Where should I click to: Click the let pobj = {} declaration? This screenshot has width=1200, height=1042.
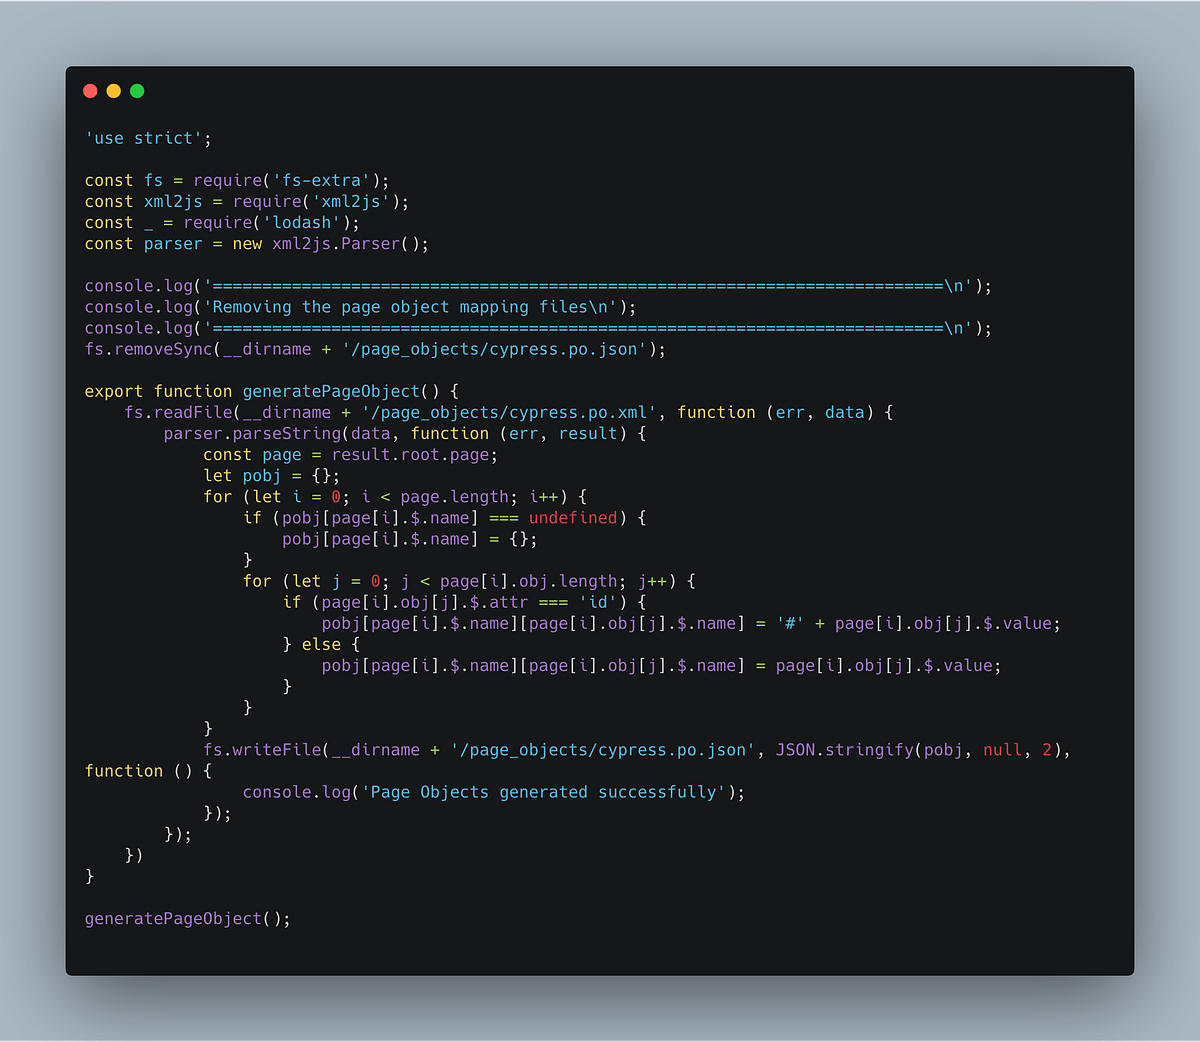click(x=271, y=475)
